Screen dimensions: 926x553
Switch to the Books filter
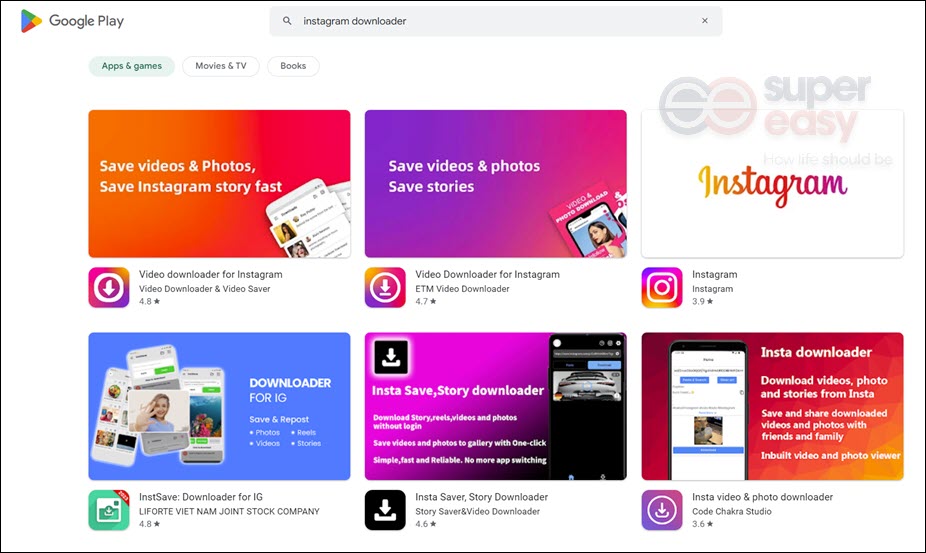coord(293,66)
